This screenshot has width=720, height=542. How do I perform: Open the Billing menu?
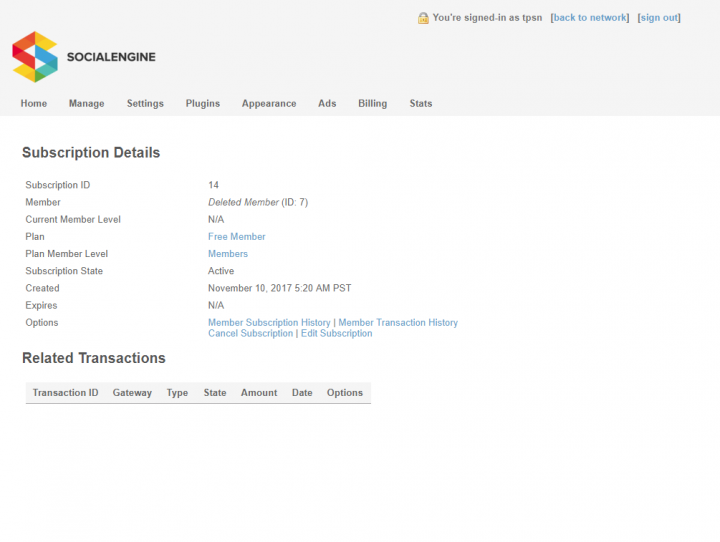tap(372, 103)
